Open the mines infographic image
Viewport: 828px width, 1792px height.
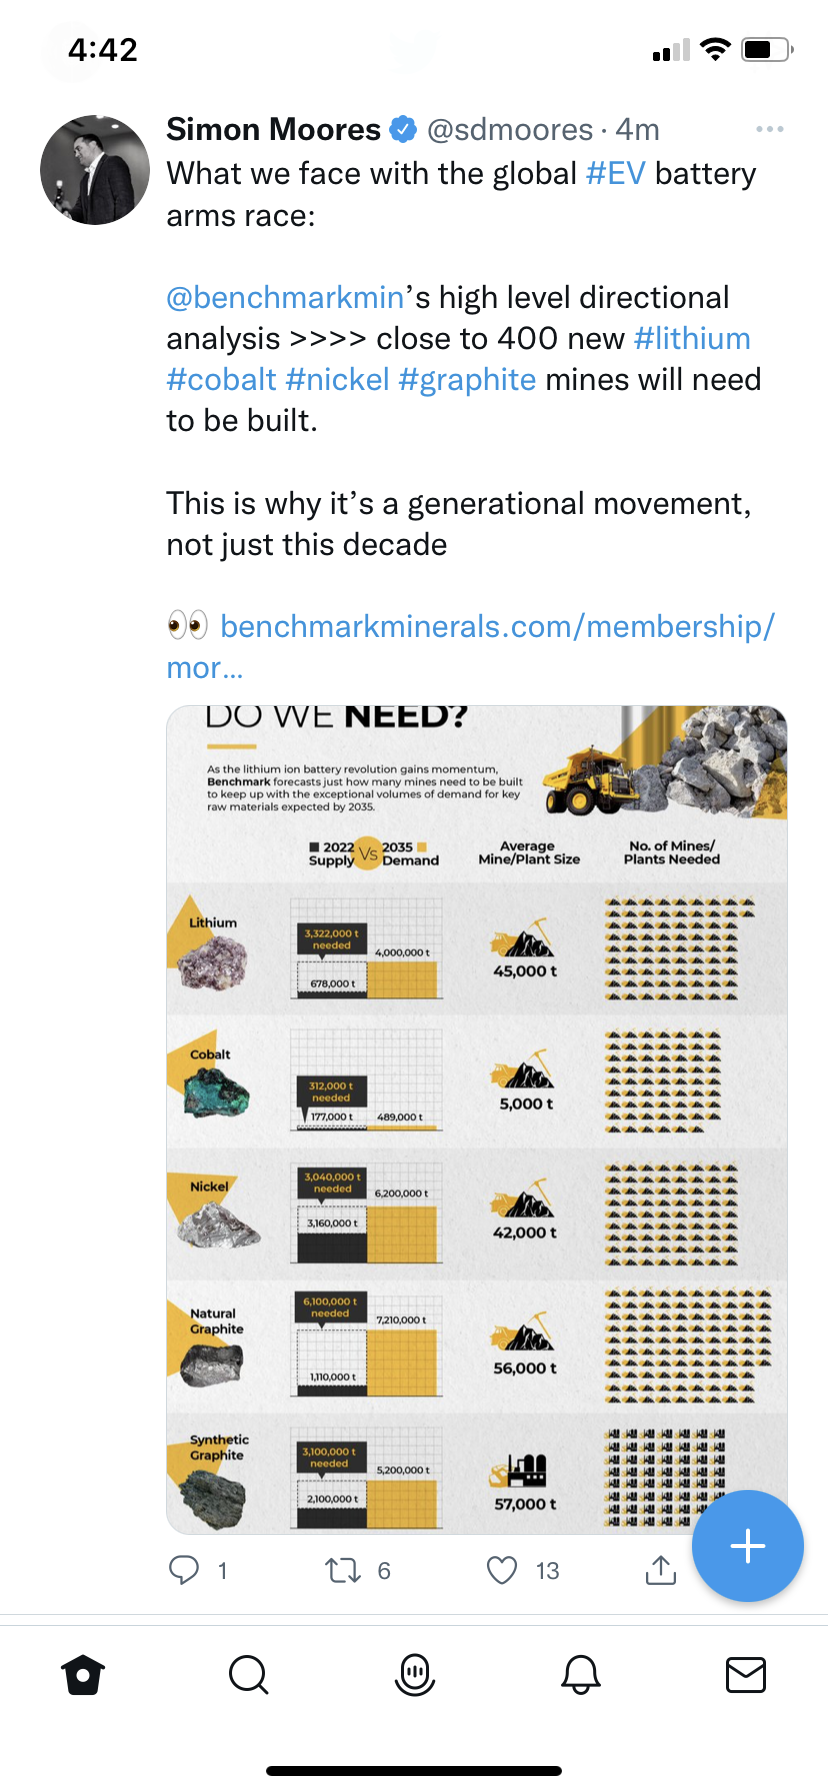tap(477, 1119)
